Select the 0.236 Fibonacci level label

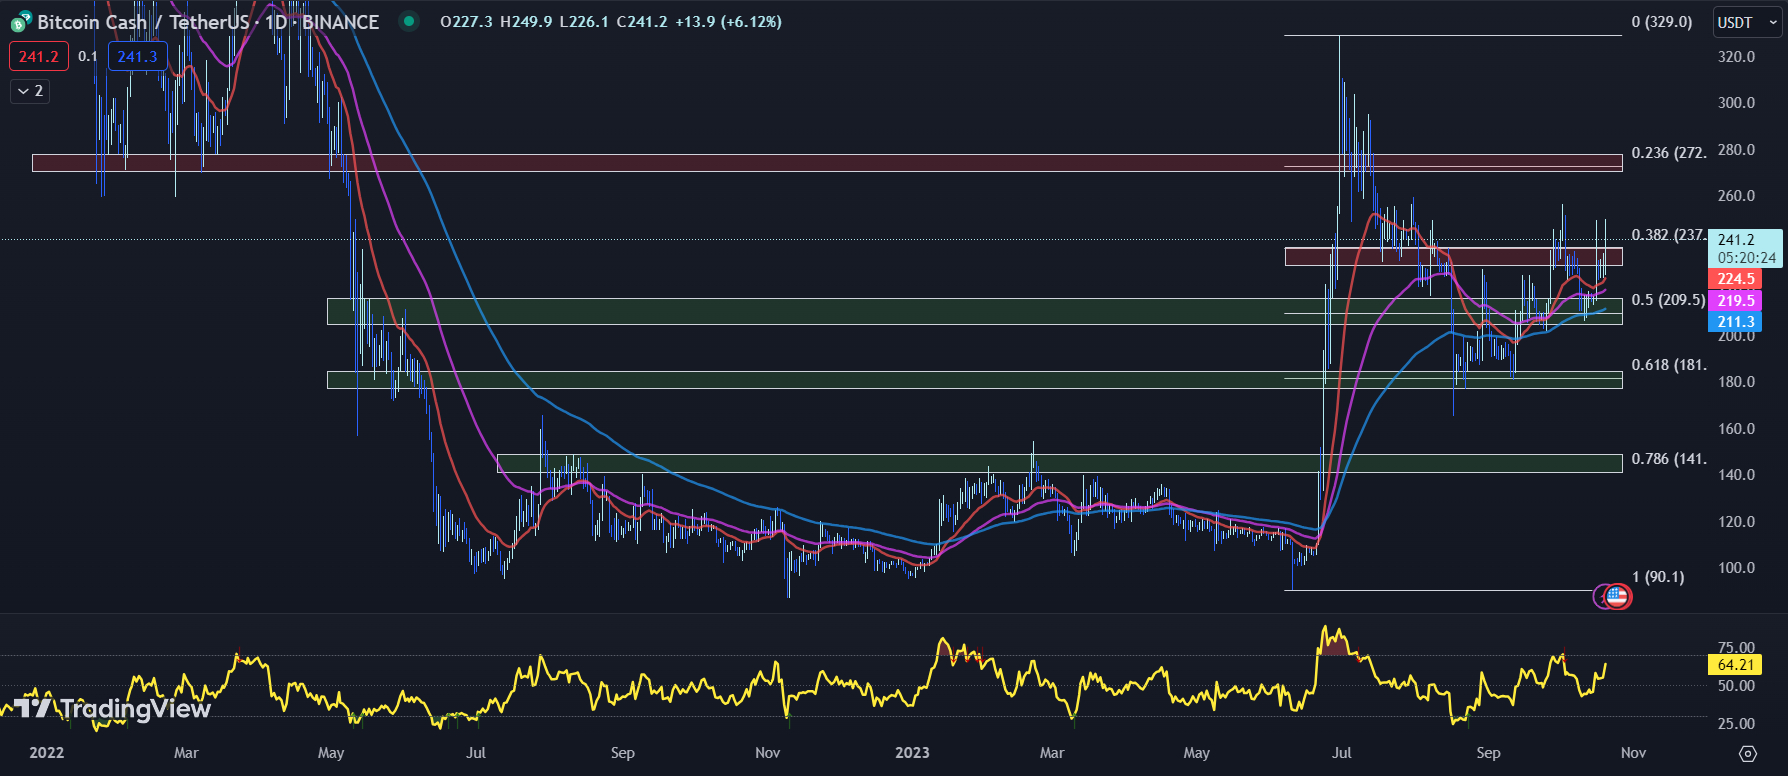[x=1669, y=153]
